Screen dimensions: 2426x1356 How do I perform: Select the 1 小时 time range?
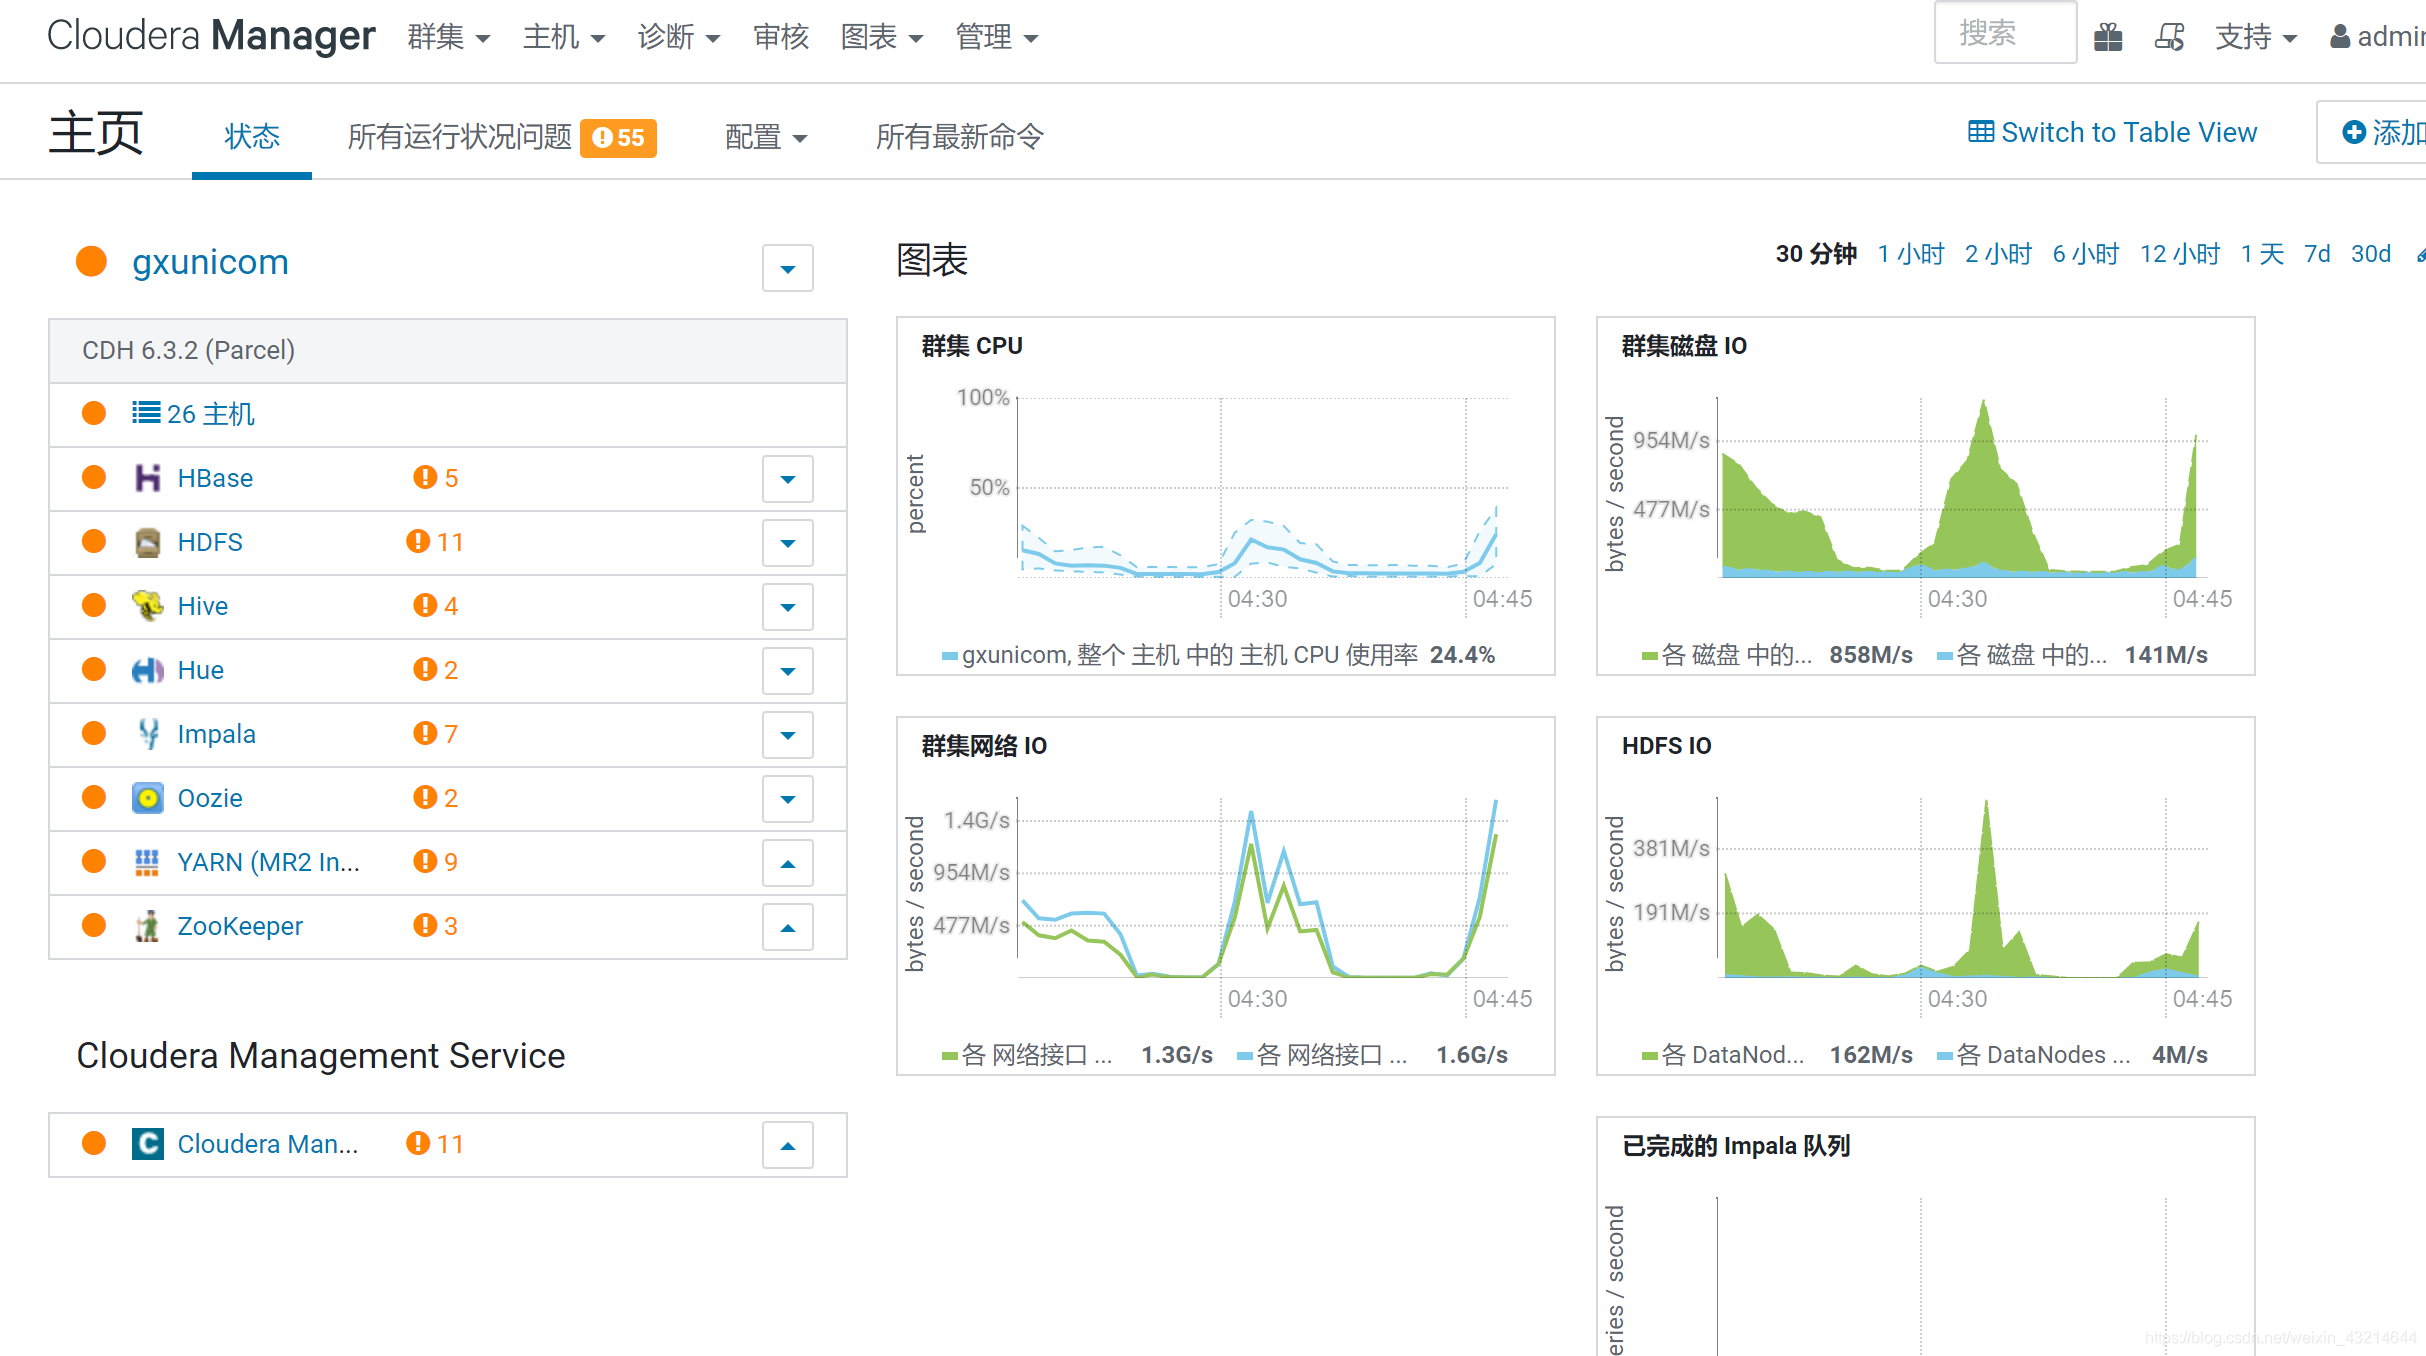(1910, 254)
